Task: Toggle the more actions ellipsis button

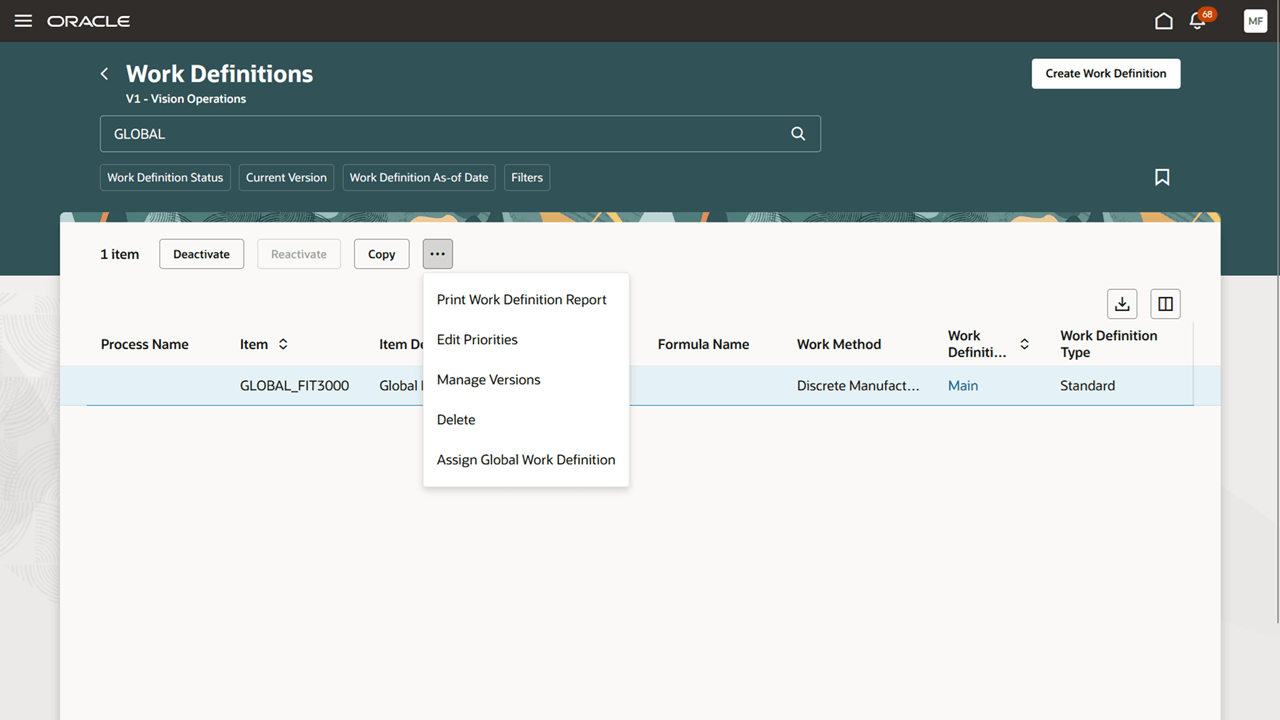Action: pyautogui.click(x=438, y=254)
